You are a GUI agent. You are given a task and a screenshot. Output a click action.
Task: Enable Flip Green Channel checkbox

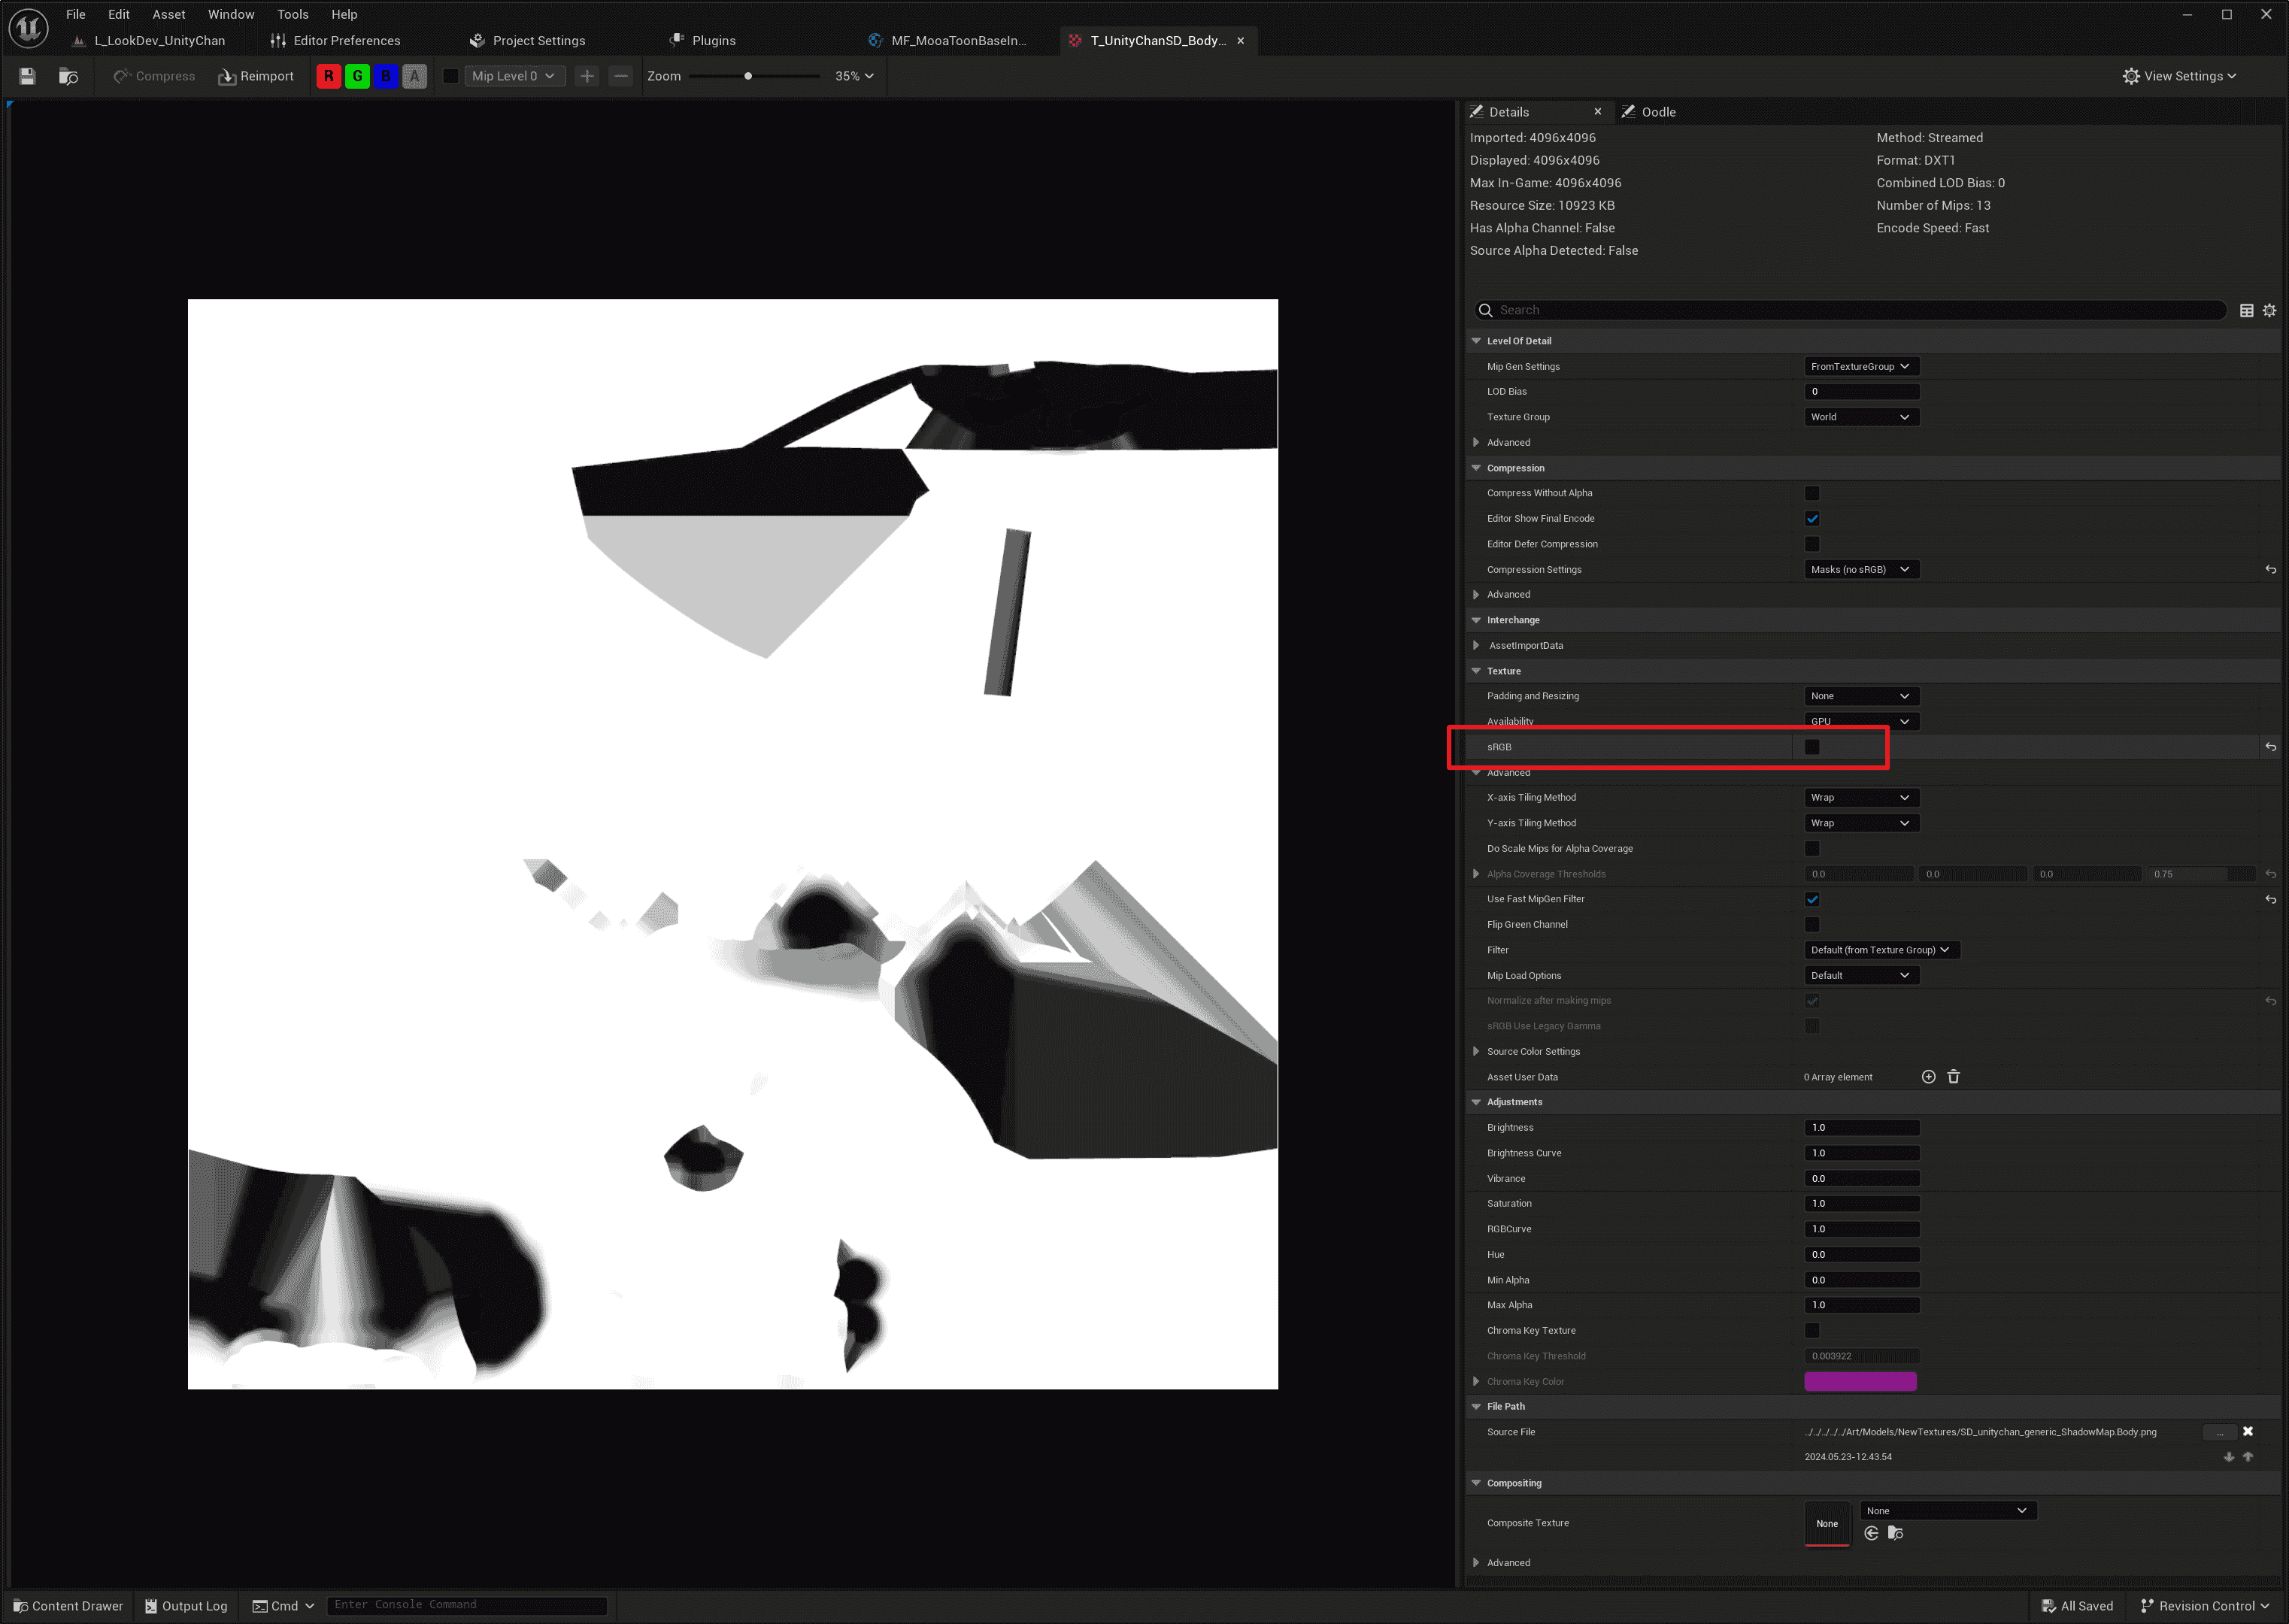click(1812, 925)
